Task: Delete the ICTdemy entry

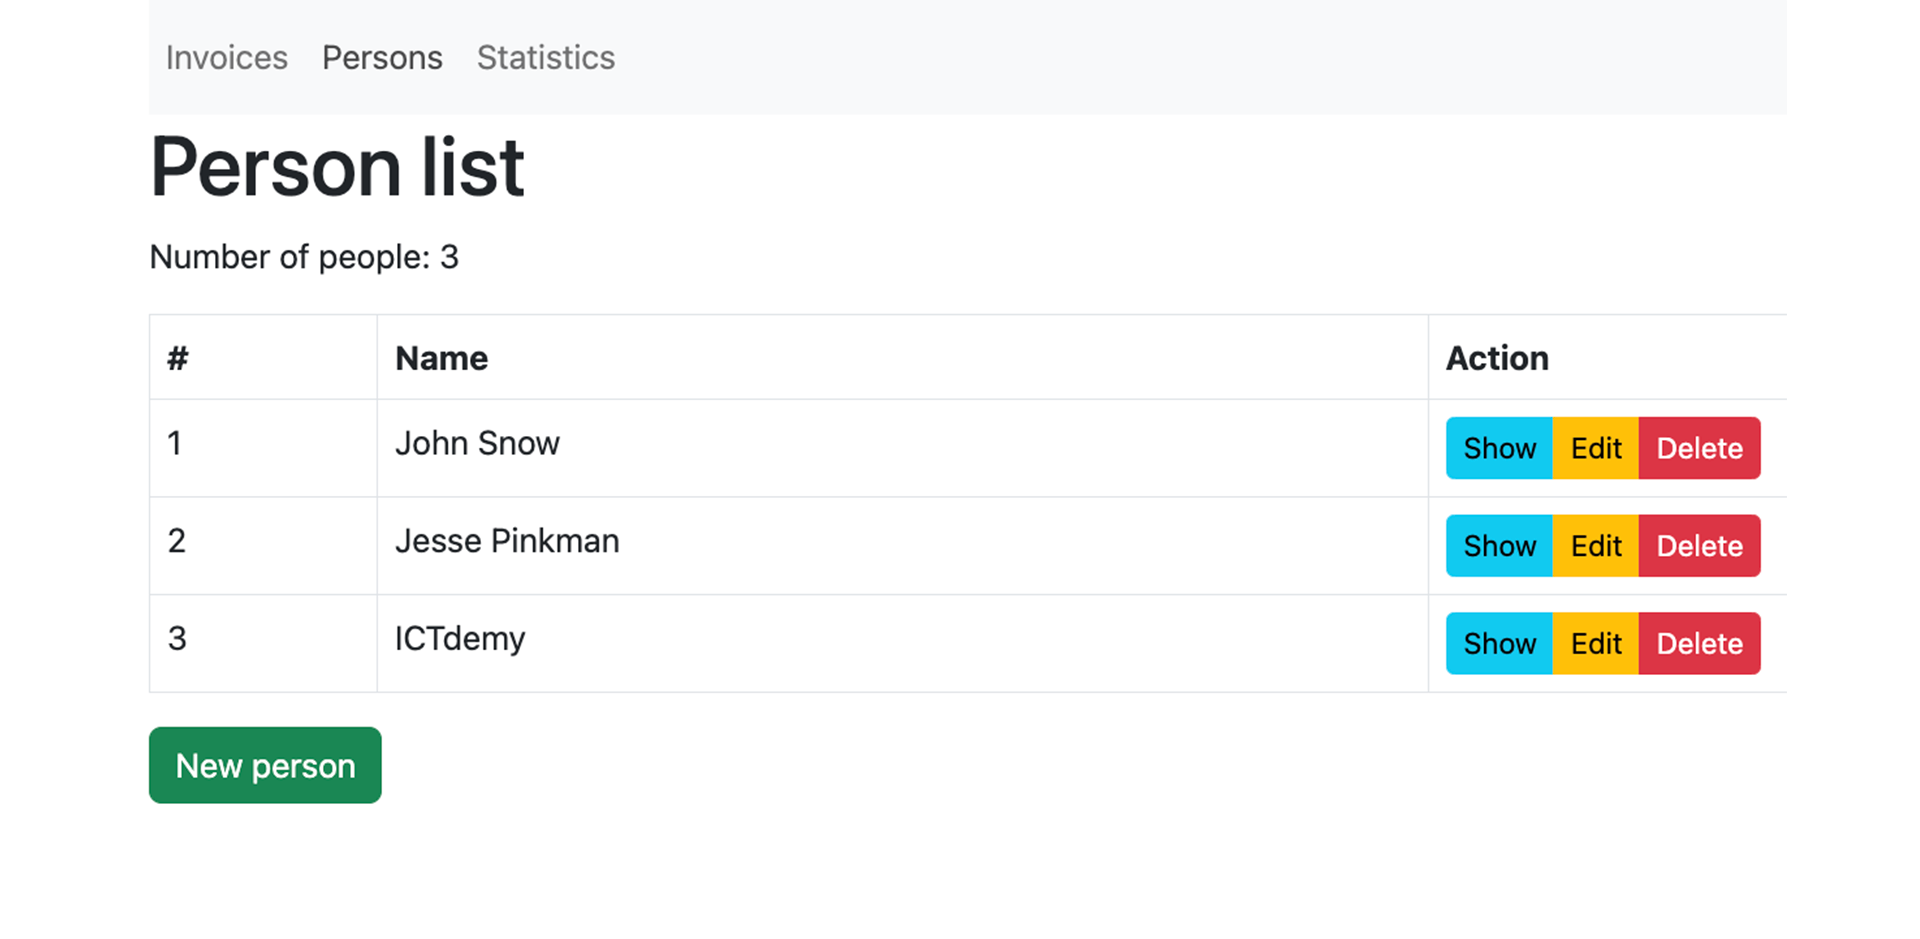Action: pyautogui.click(x=1699, y=644)
